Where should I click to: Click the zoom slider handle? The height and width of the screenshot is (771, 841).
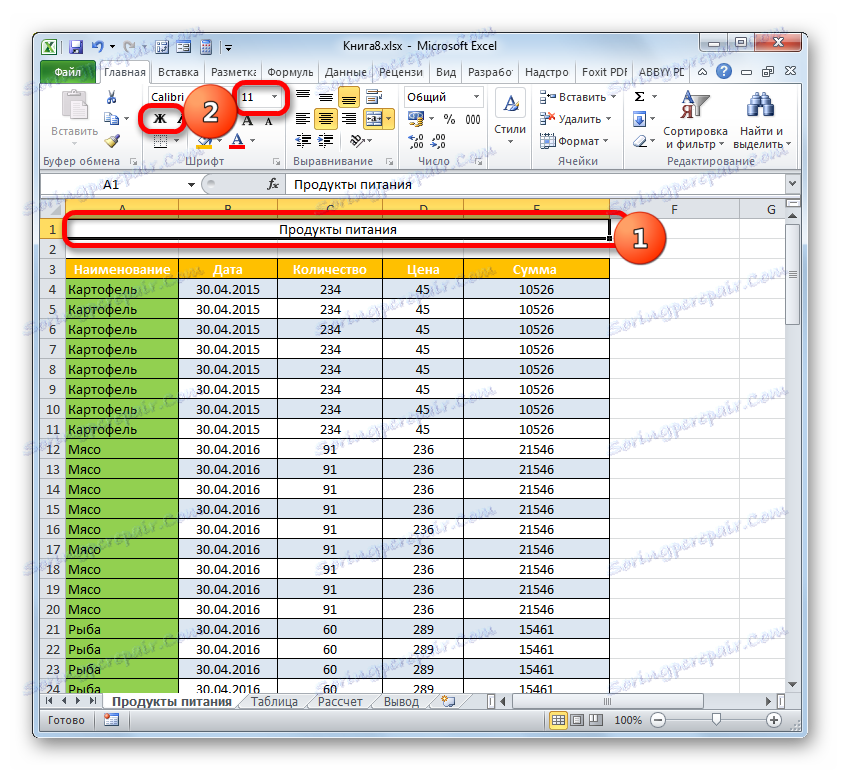click(x=716, y=719)
